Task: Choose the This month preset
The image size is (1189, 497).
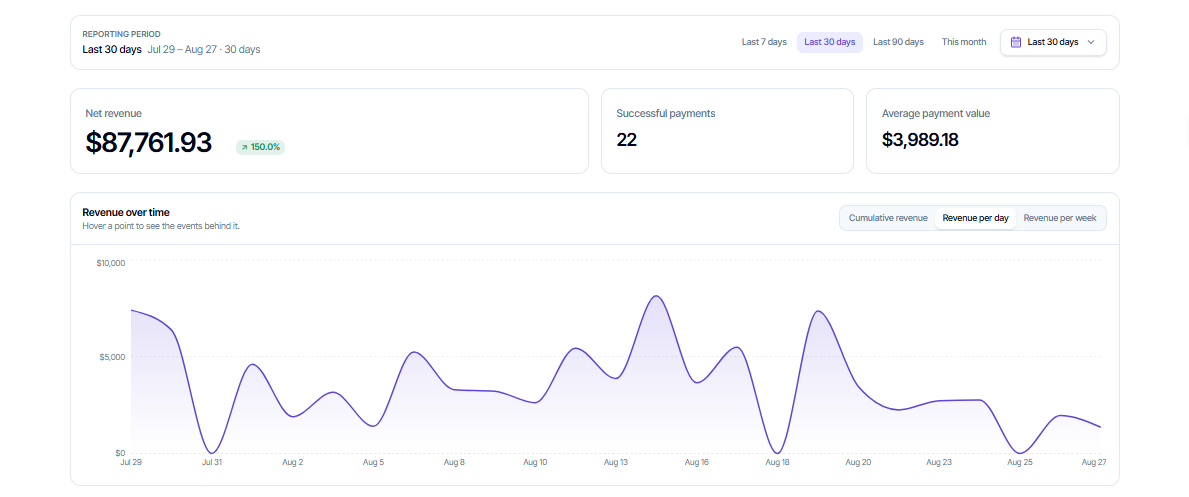Action: point(964,42)
